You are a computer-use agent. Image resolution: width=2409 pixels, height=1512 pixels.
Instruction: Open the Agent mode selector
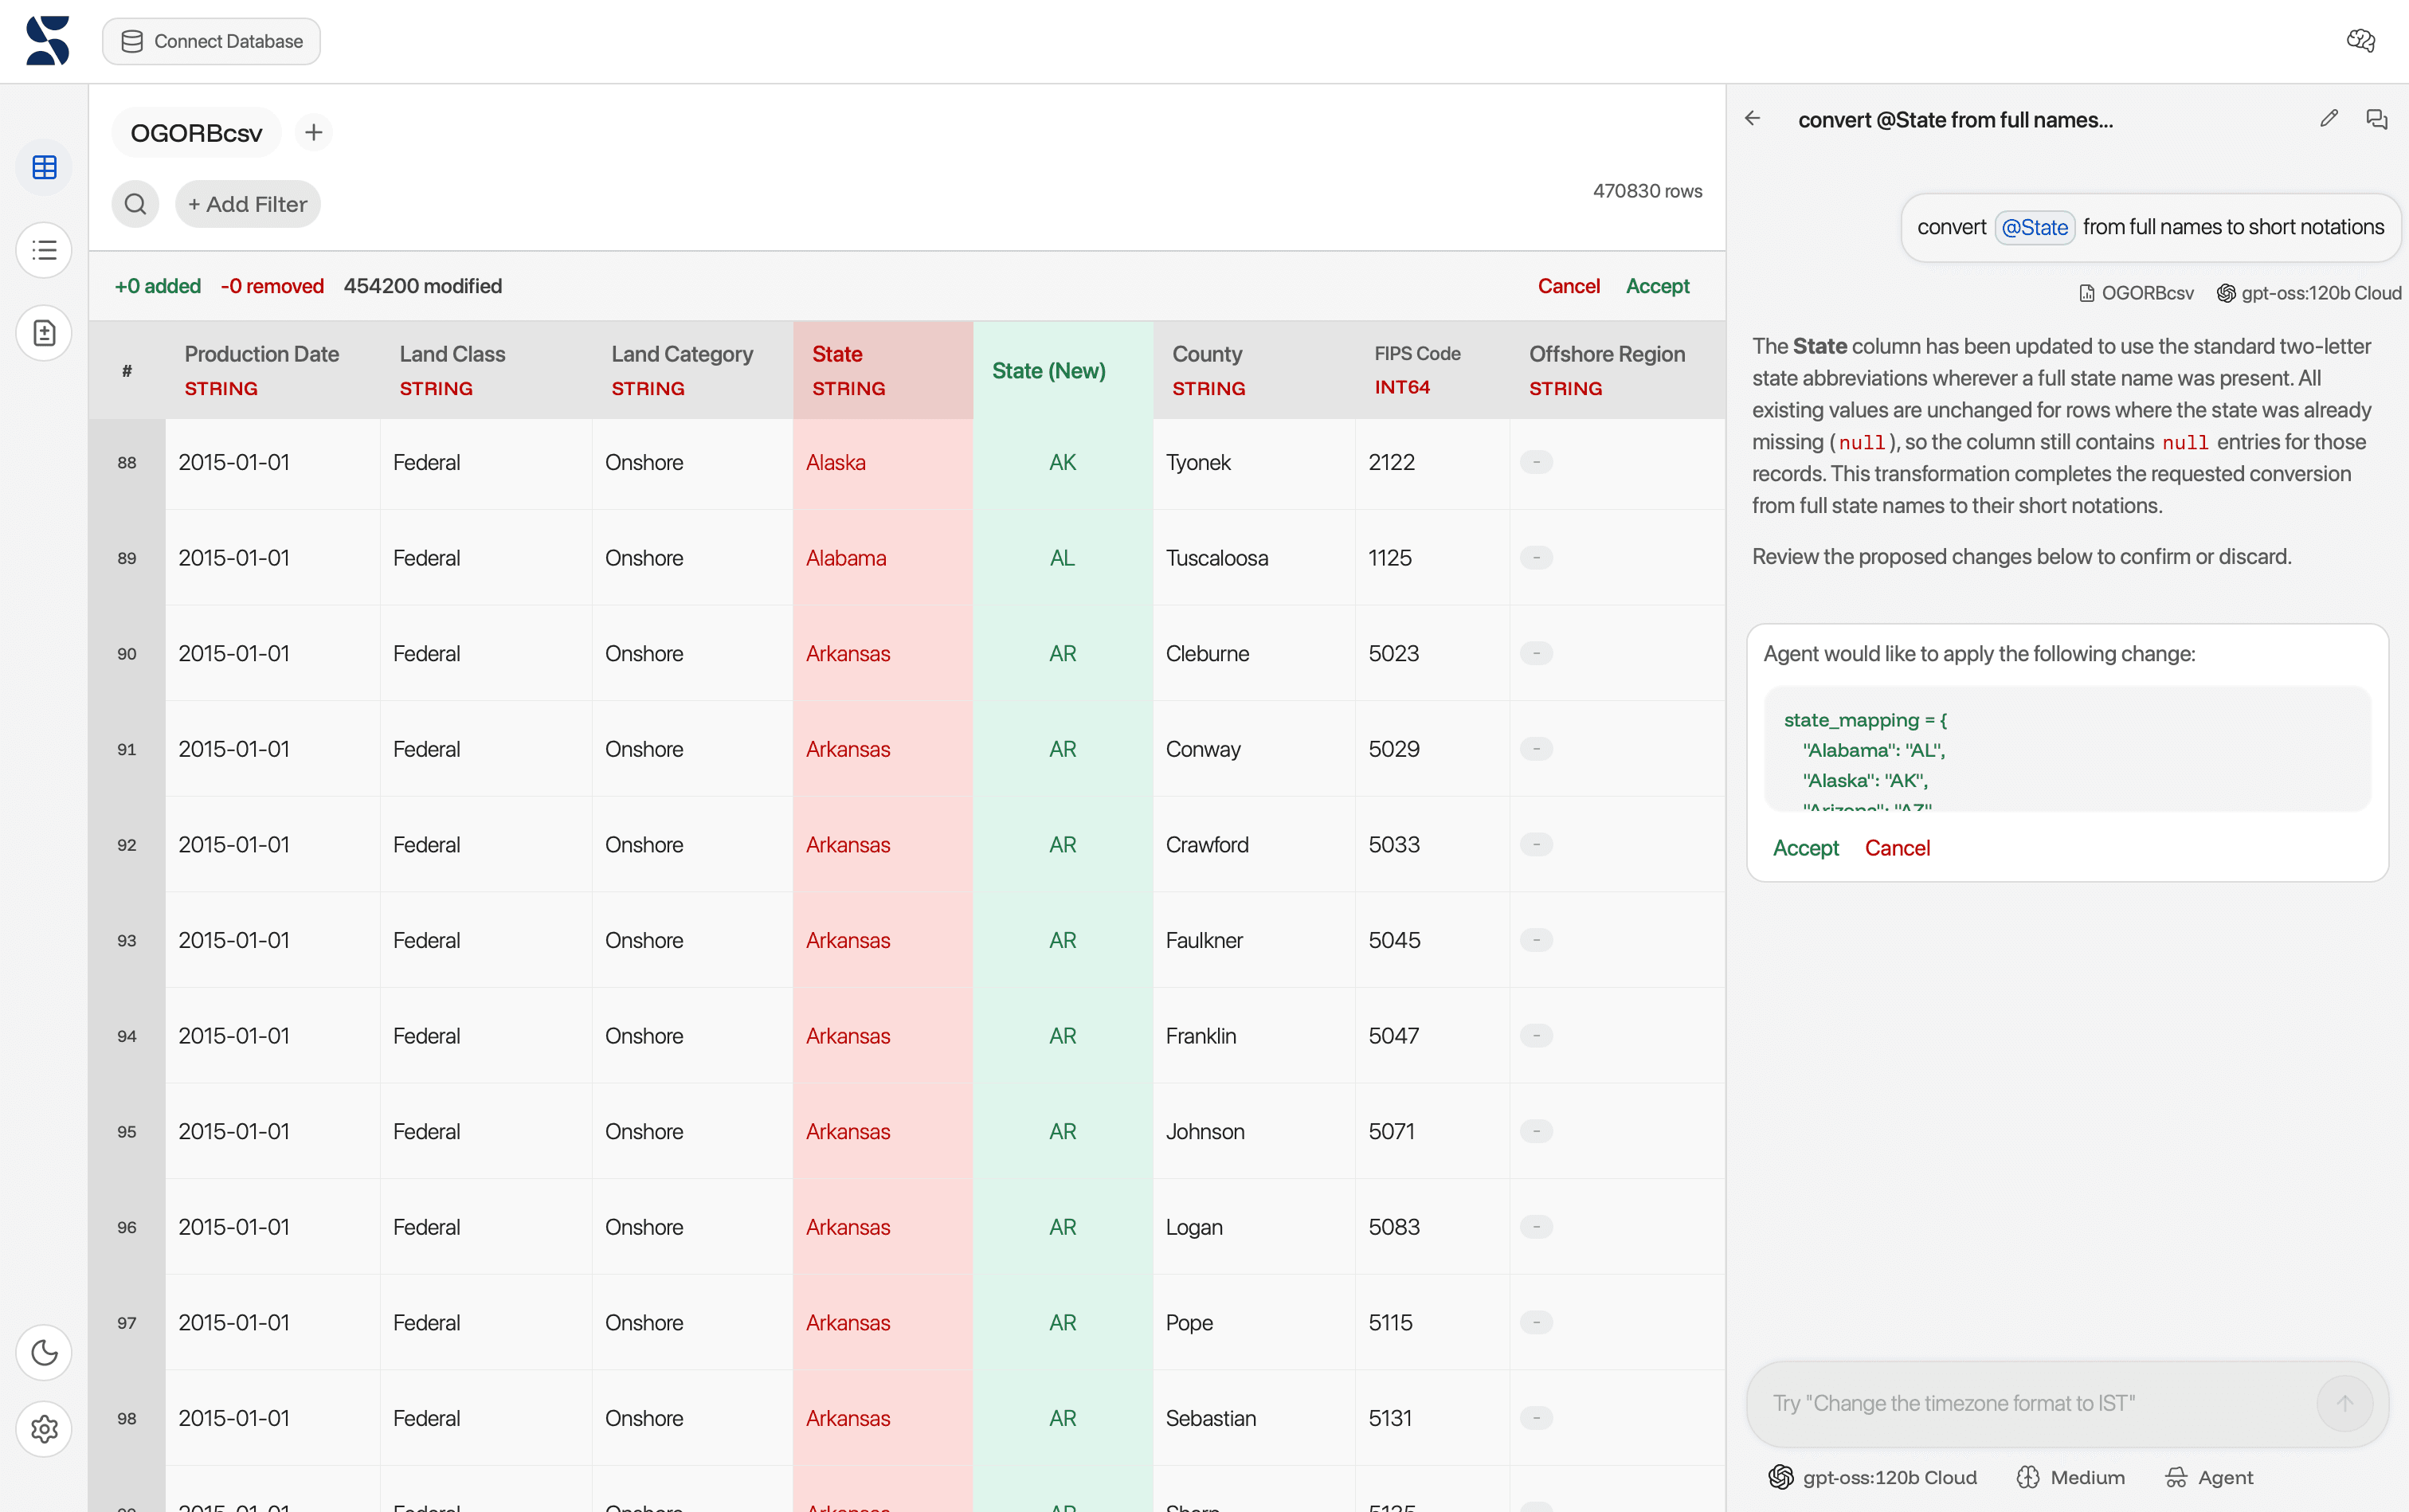tap(2208, 1477)
